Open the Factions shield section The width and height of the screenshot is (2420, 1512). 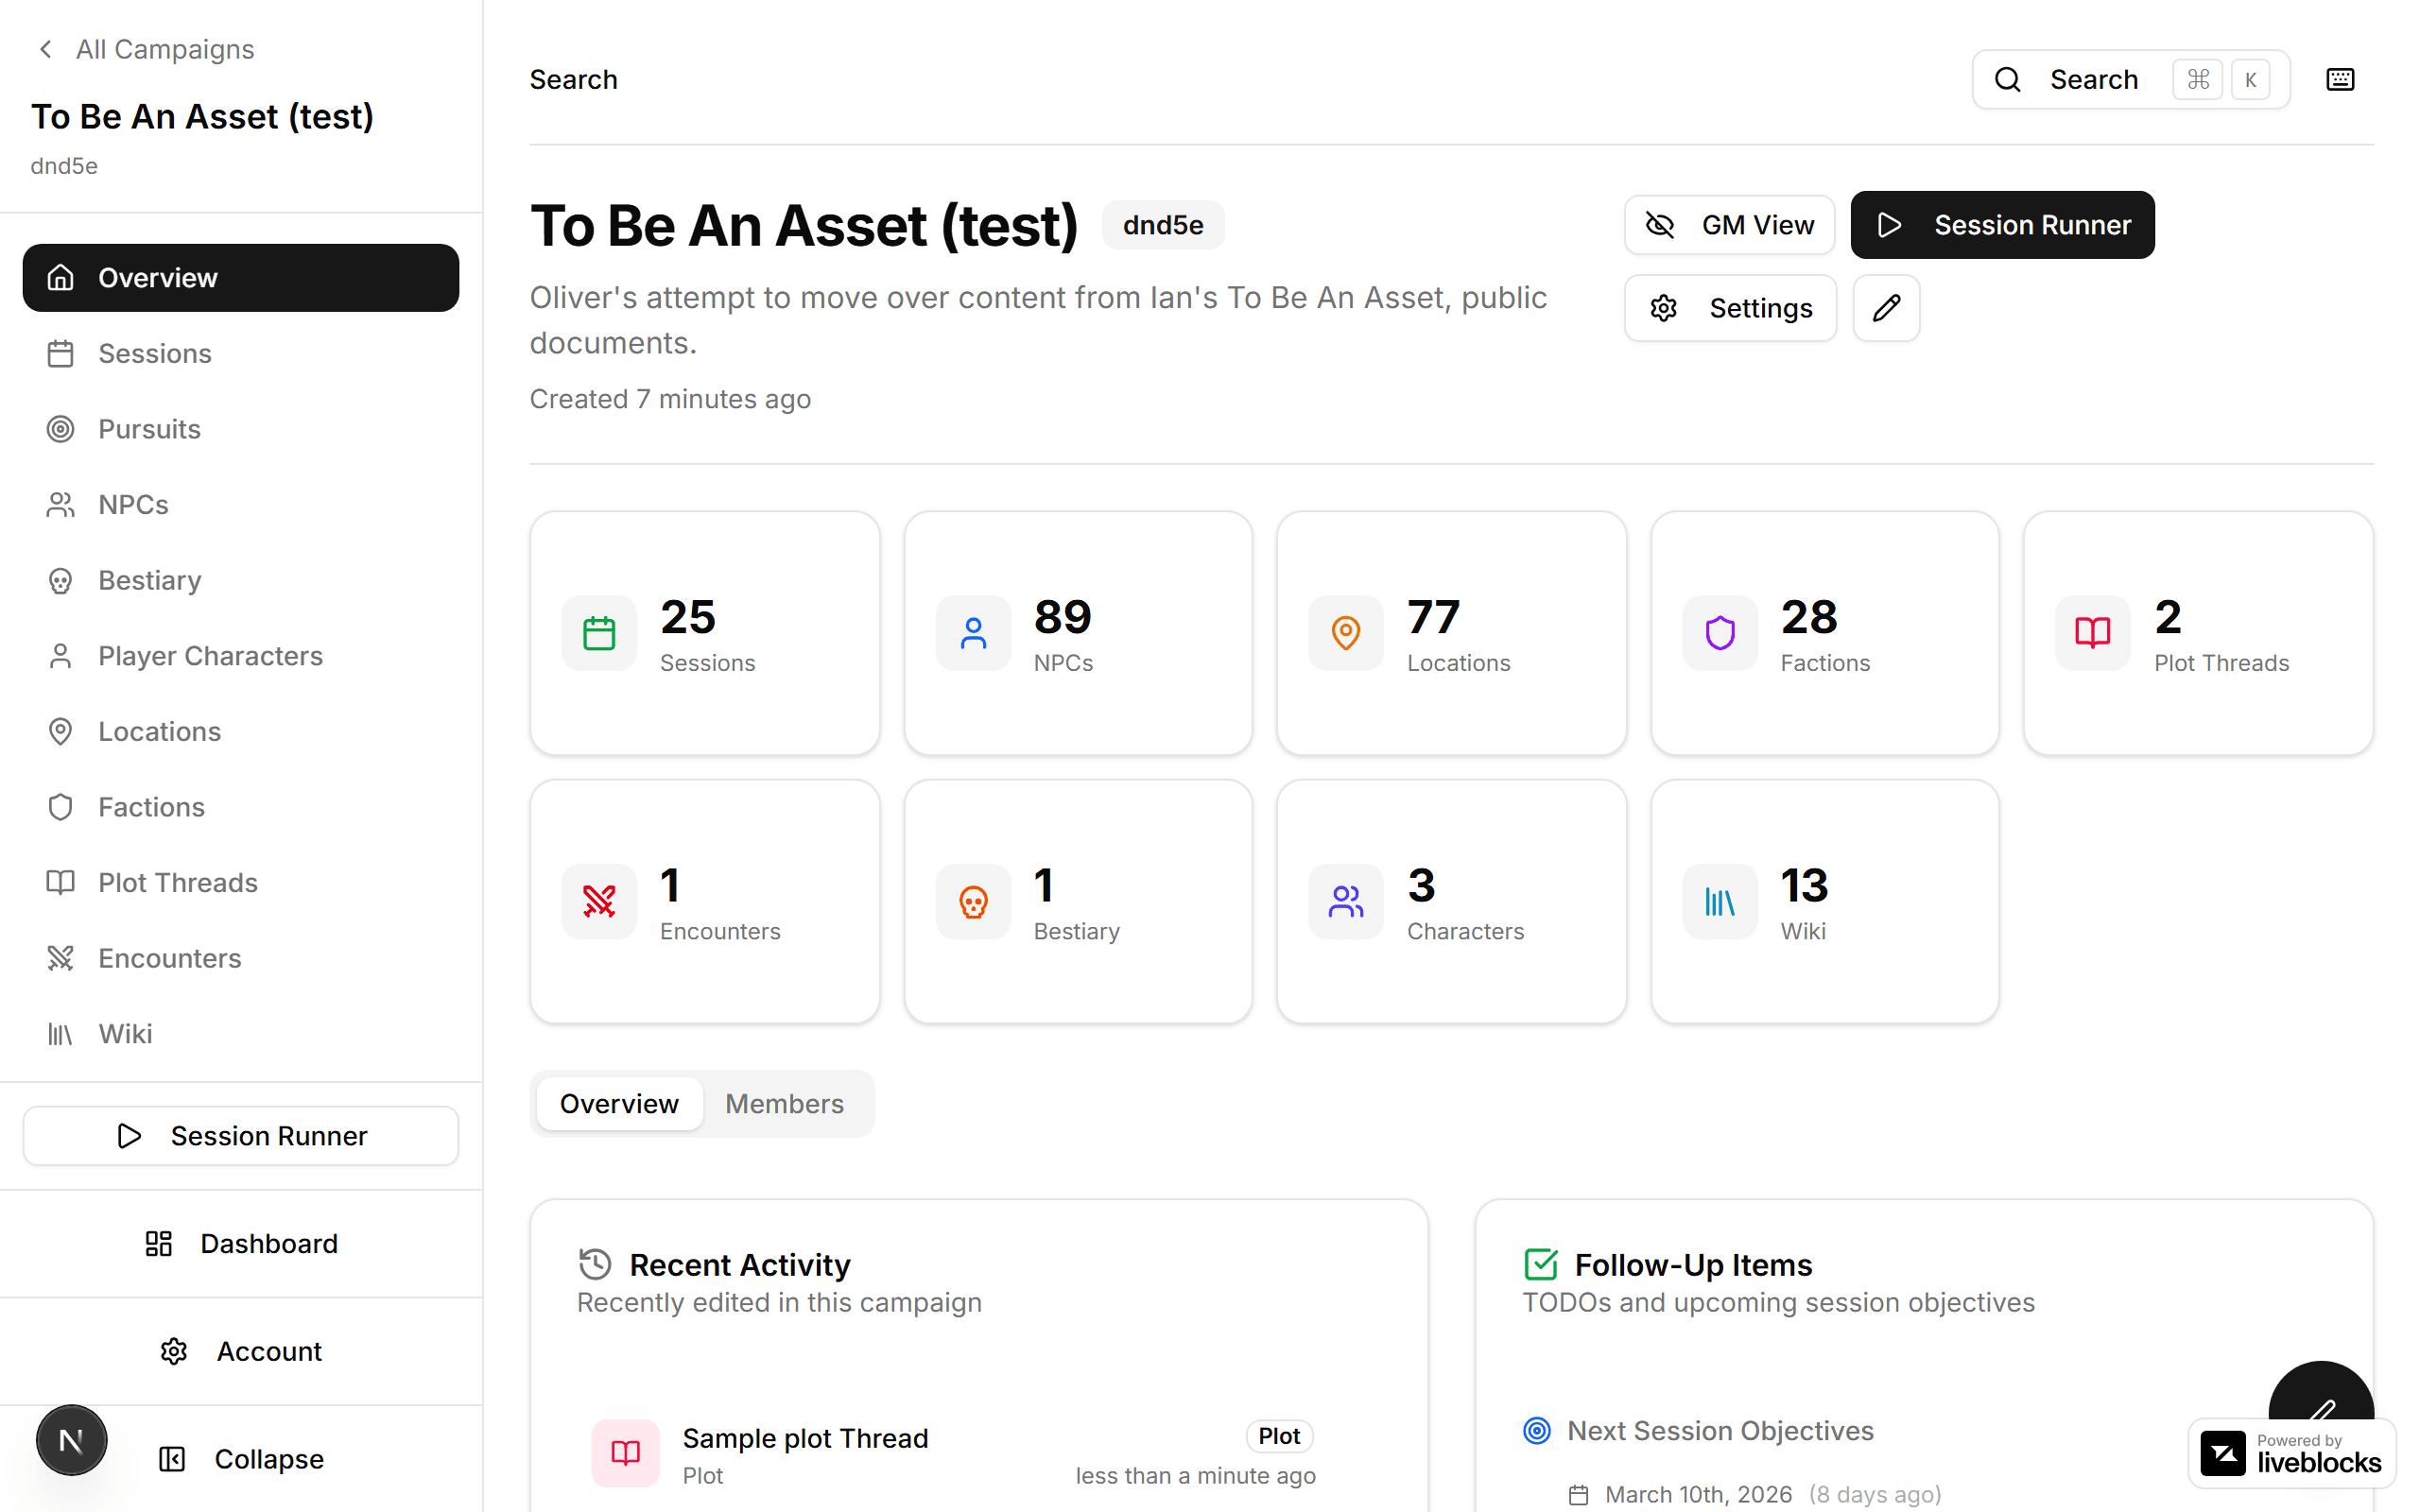[x=151, y=807]
